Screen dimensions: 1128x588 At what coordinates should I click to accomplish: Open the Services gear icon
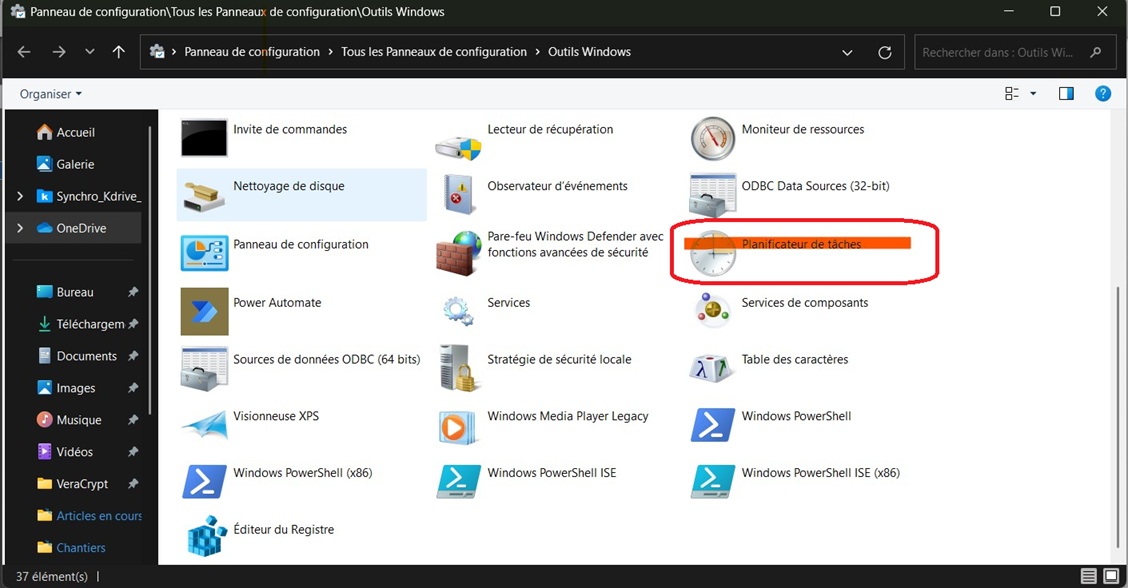click(458, 311)
